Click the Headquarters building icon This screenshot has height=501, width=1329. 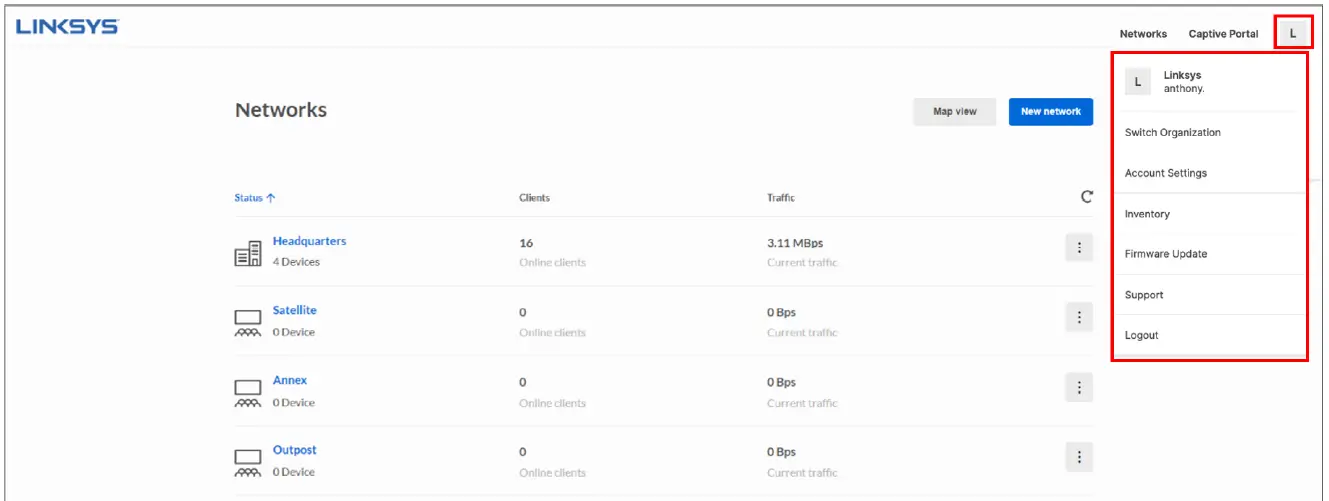(x=247, y=254)
